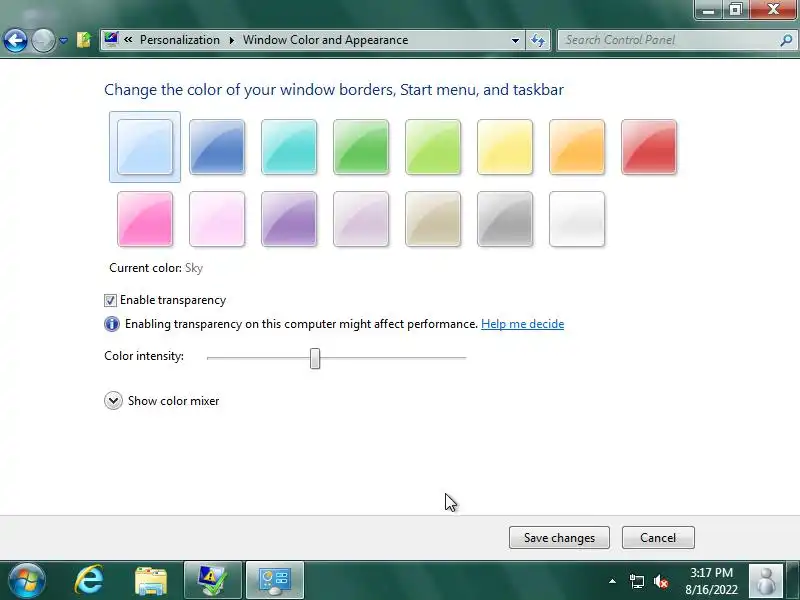Expand Show color mixer
The height and width of the screenshot is (600, 800).
(x=113, y=401)
